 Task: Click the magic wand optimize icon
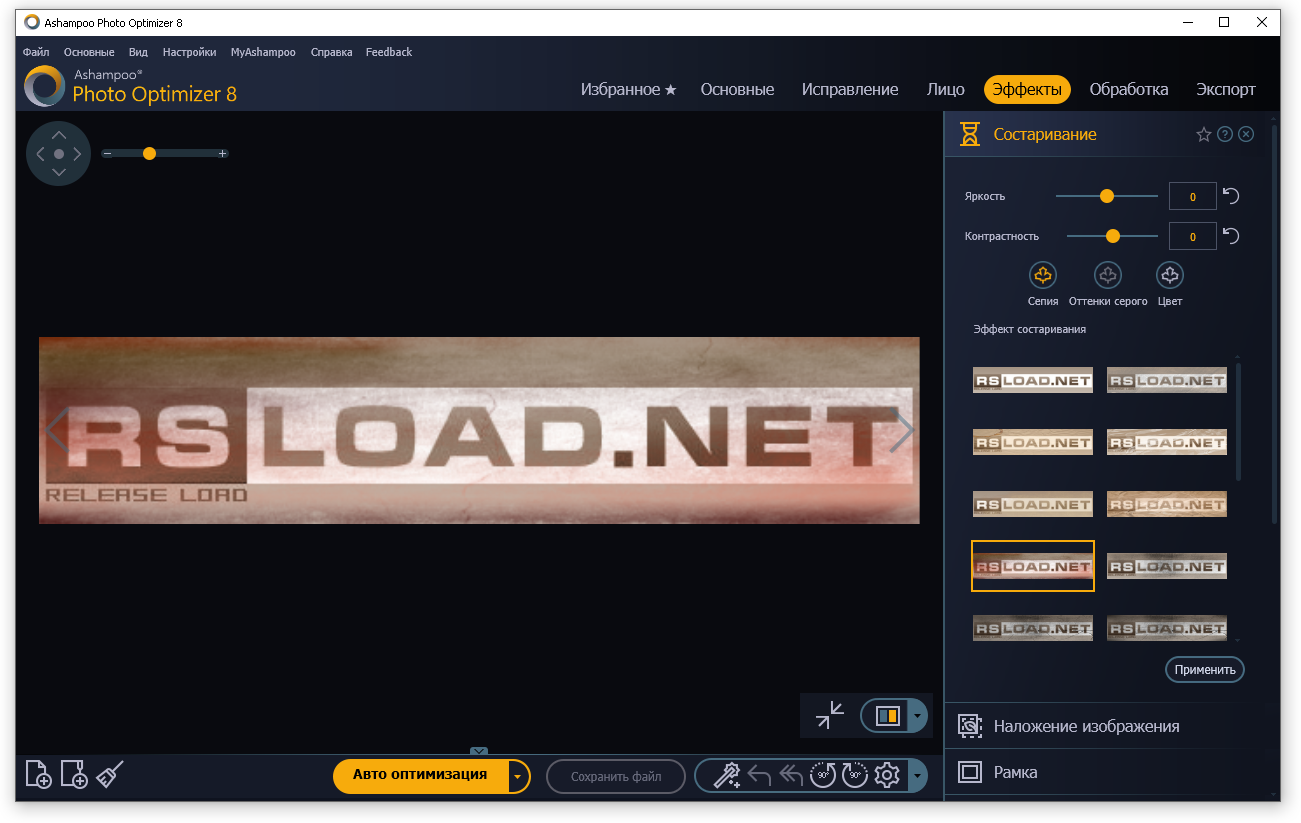click(x=727, y=776)
